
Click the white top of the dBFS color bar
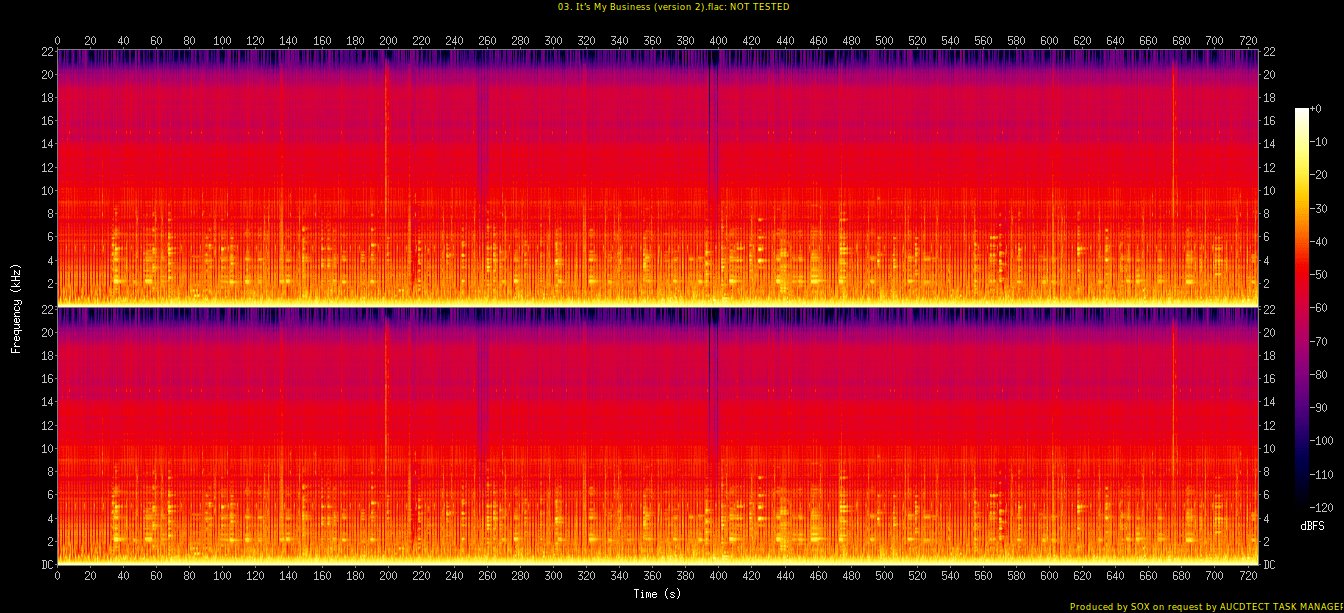(x=1301, y=111)
